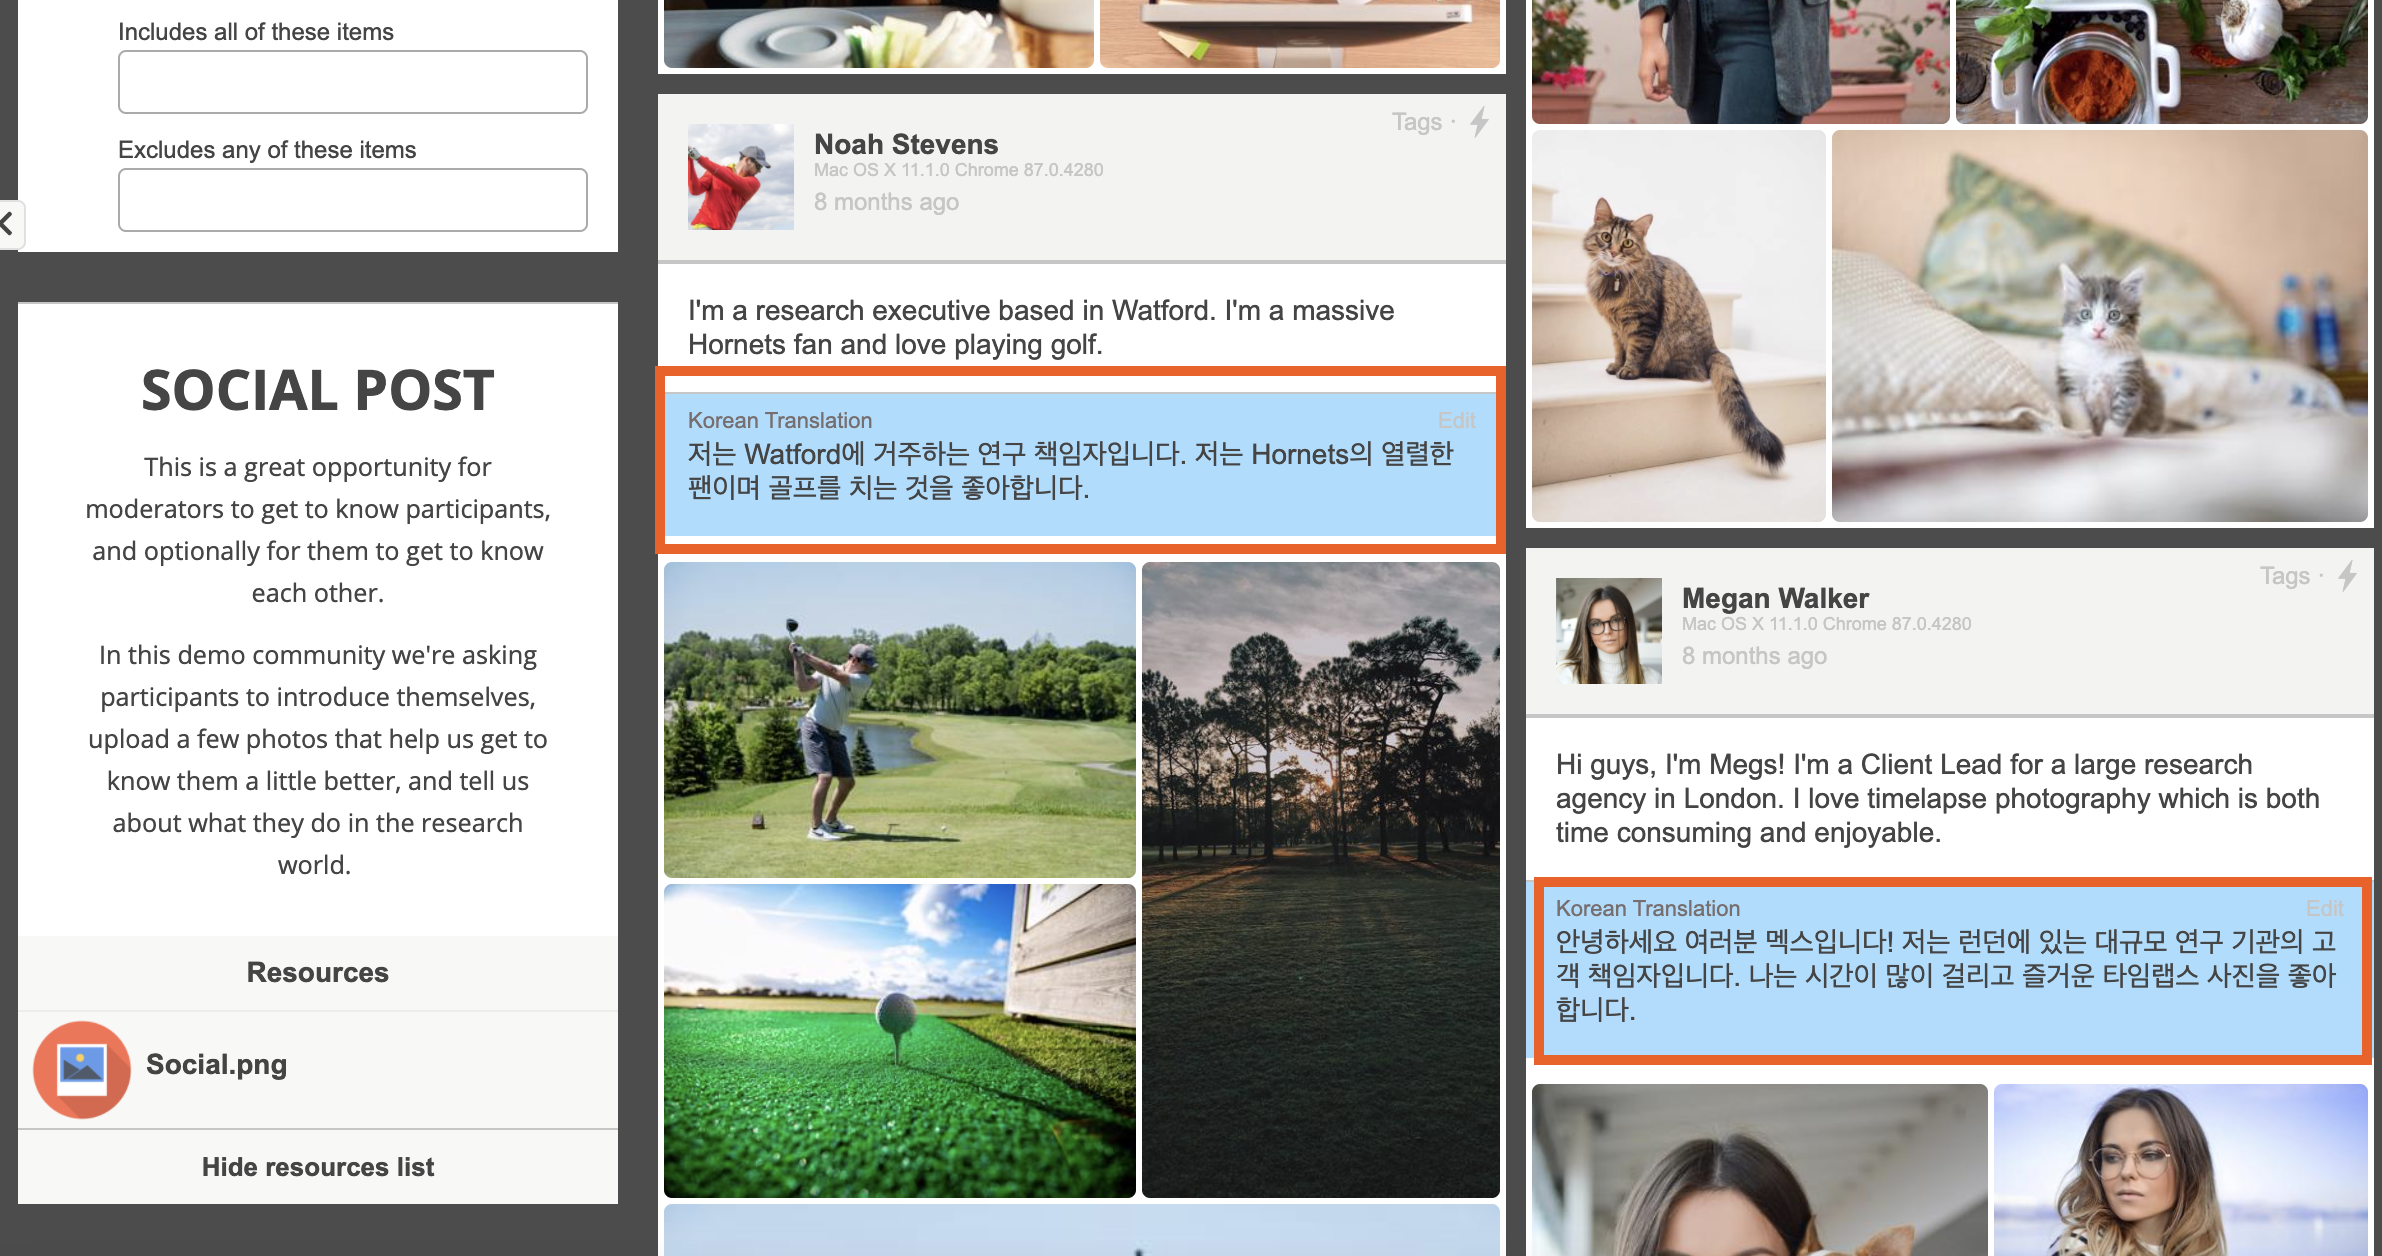Screen dimensions: 2382x1256
Task: Click the lightning bolt icon on Megan Walker post
Action: point(2347,576)
